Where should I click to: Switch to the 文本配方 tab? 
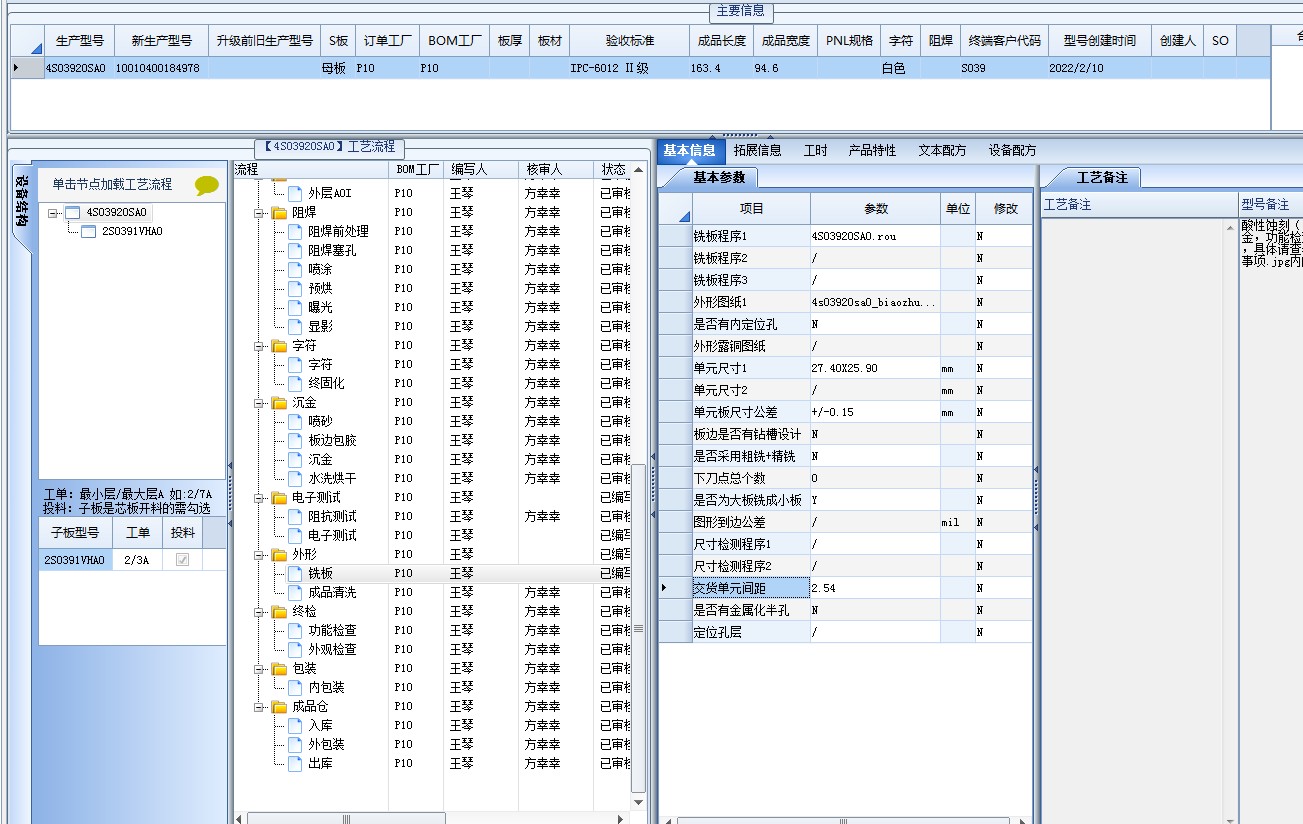(x=942, y=150)
